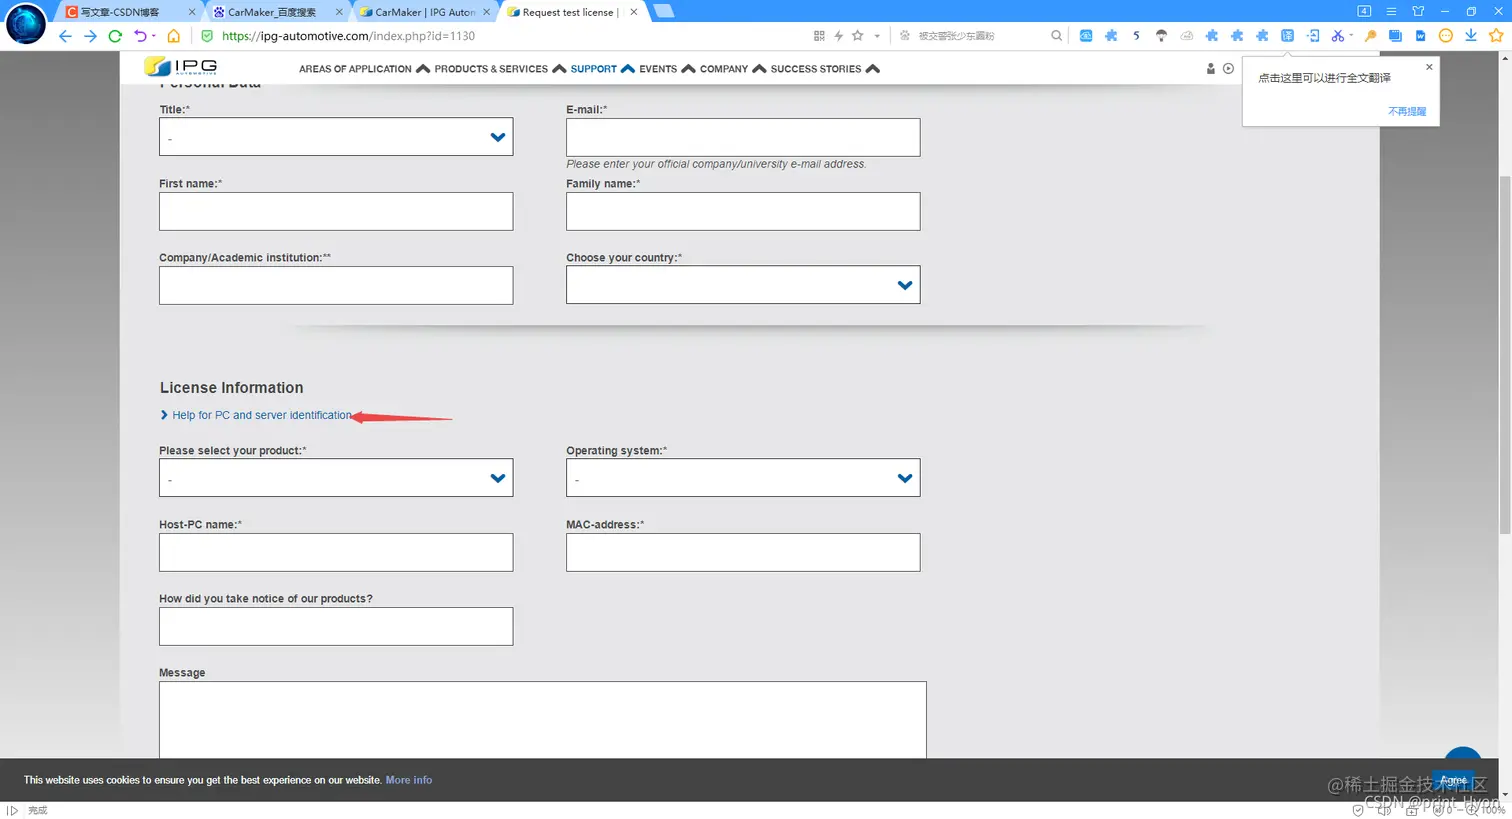The width and height of the screenshot is (1512, 819).
Task: Click the user account icon in site header
Action: 1210,69
